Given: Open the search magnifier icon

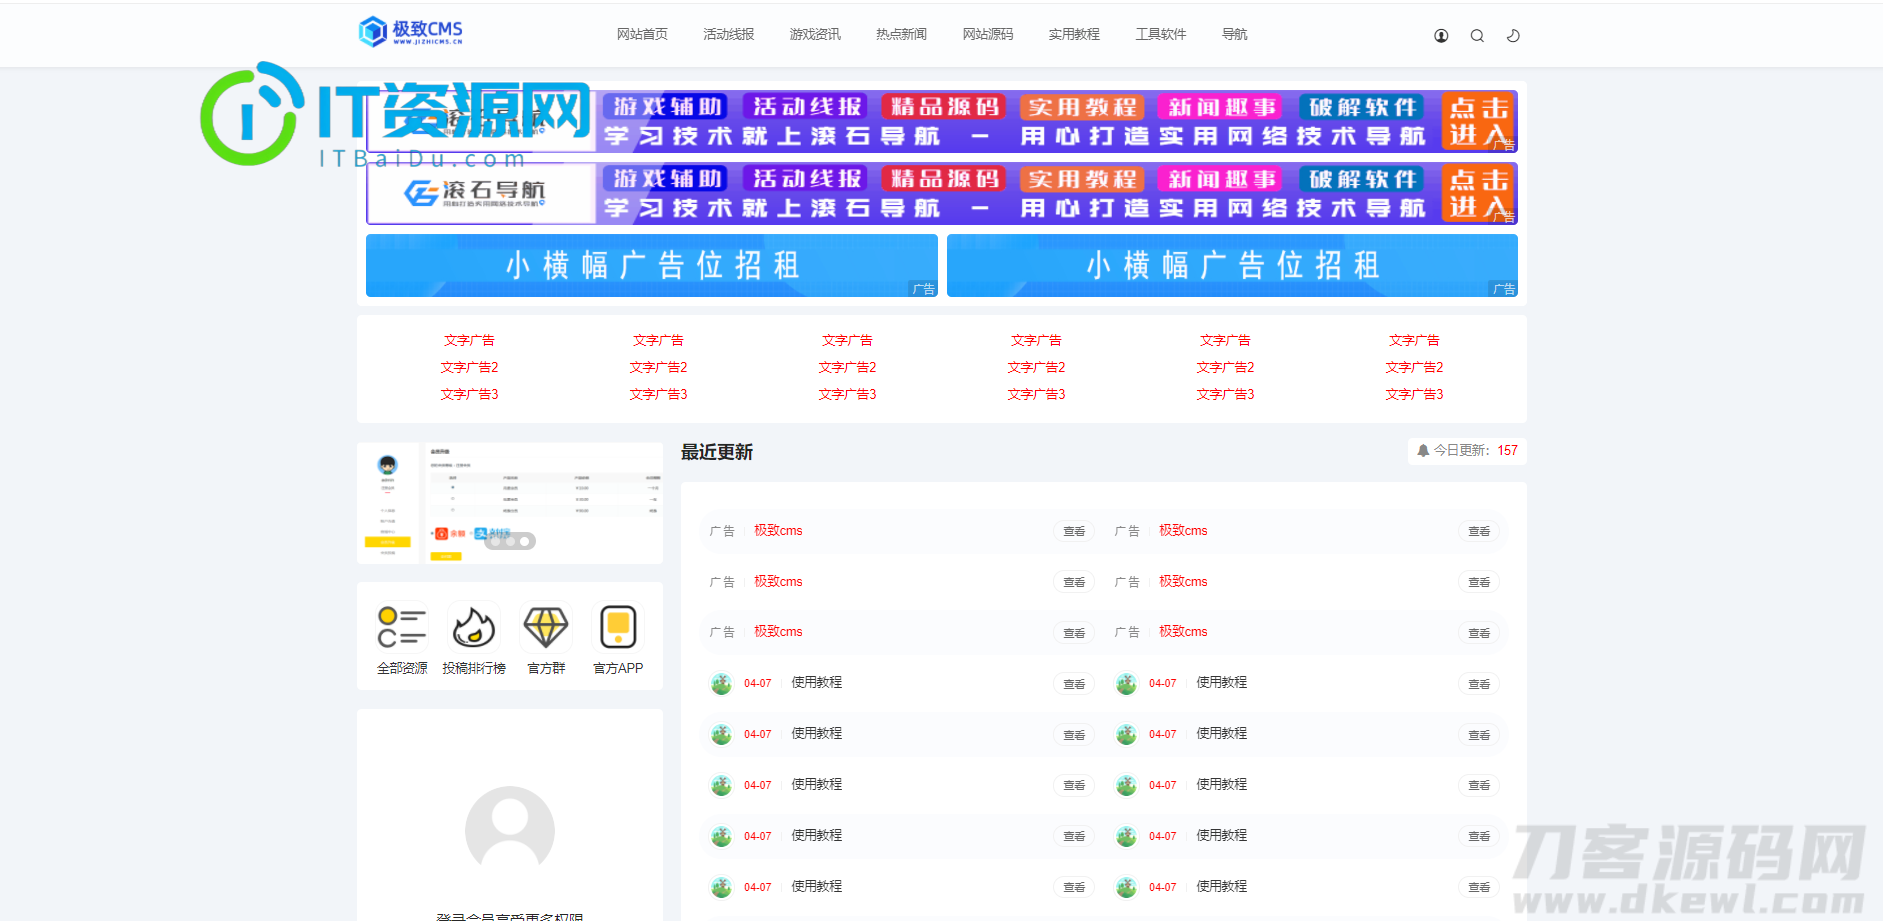Looking at the screenshot, I should point(1477,36).
